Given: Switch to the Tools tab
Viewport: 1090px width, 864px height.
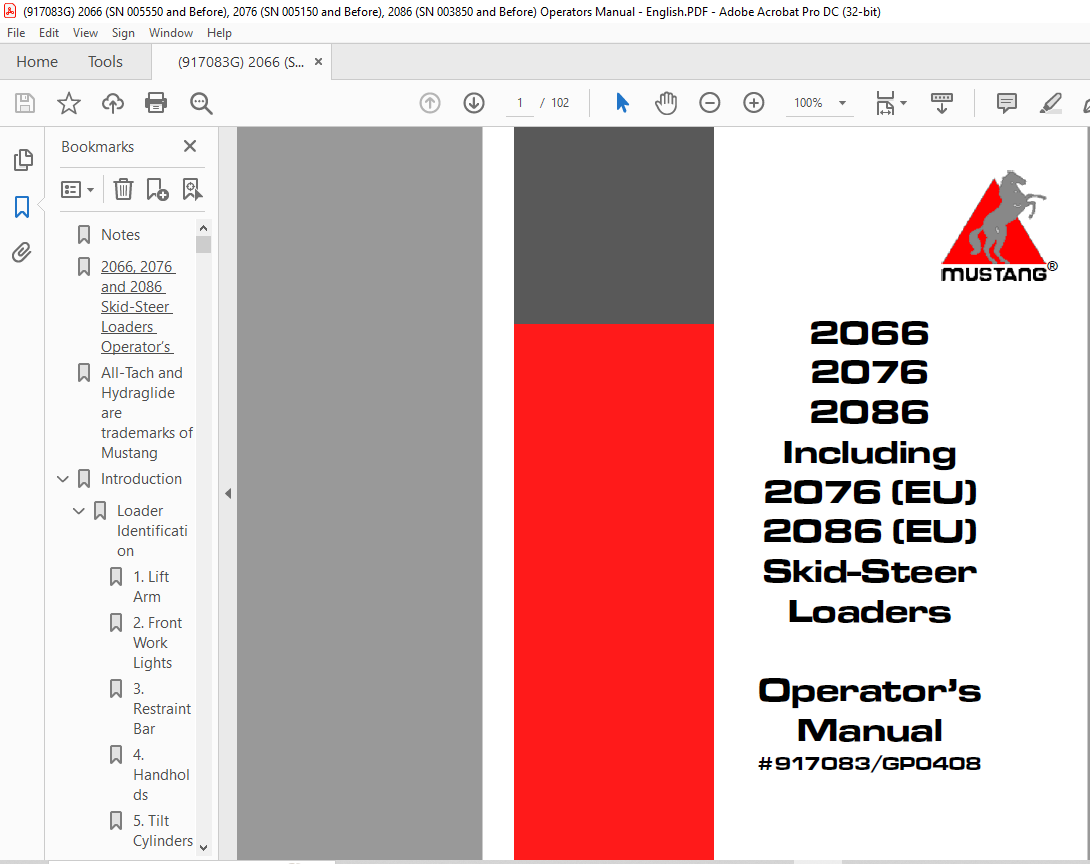Looking at the screenshot, I should tap(105, 62).
